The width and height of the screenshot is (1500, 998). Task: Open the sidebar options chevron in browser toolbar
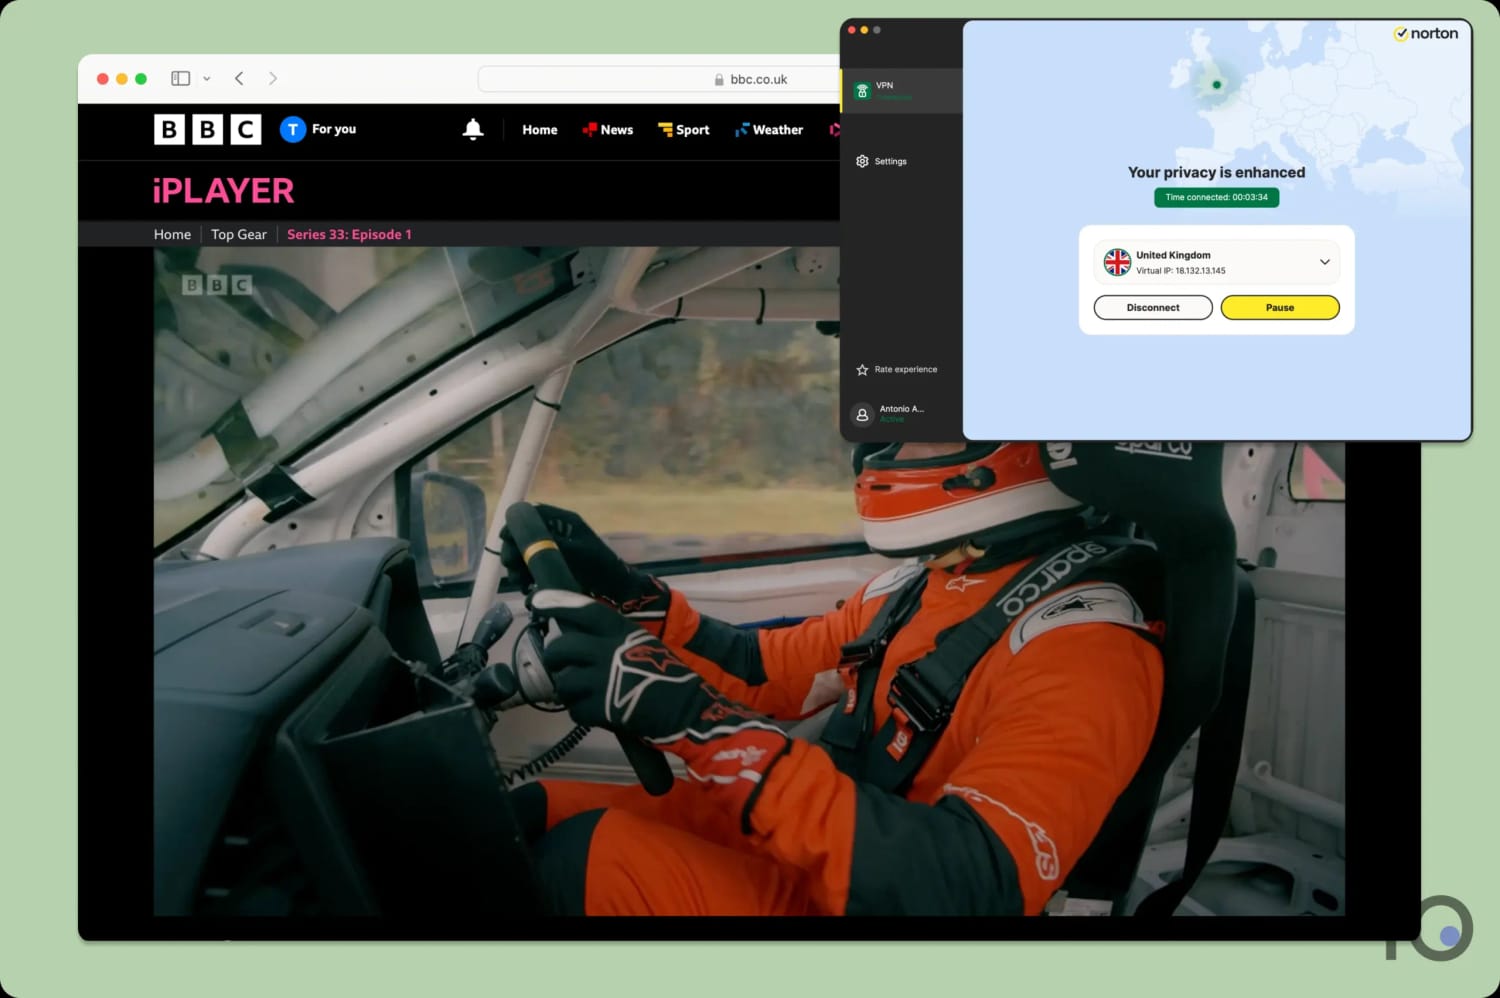pyautogui.click(x=207, y=78)
